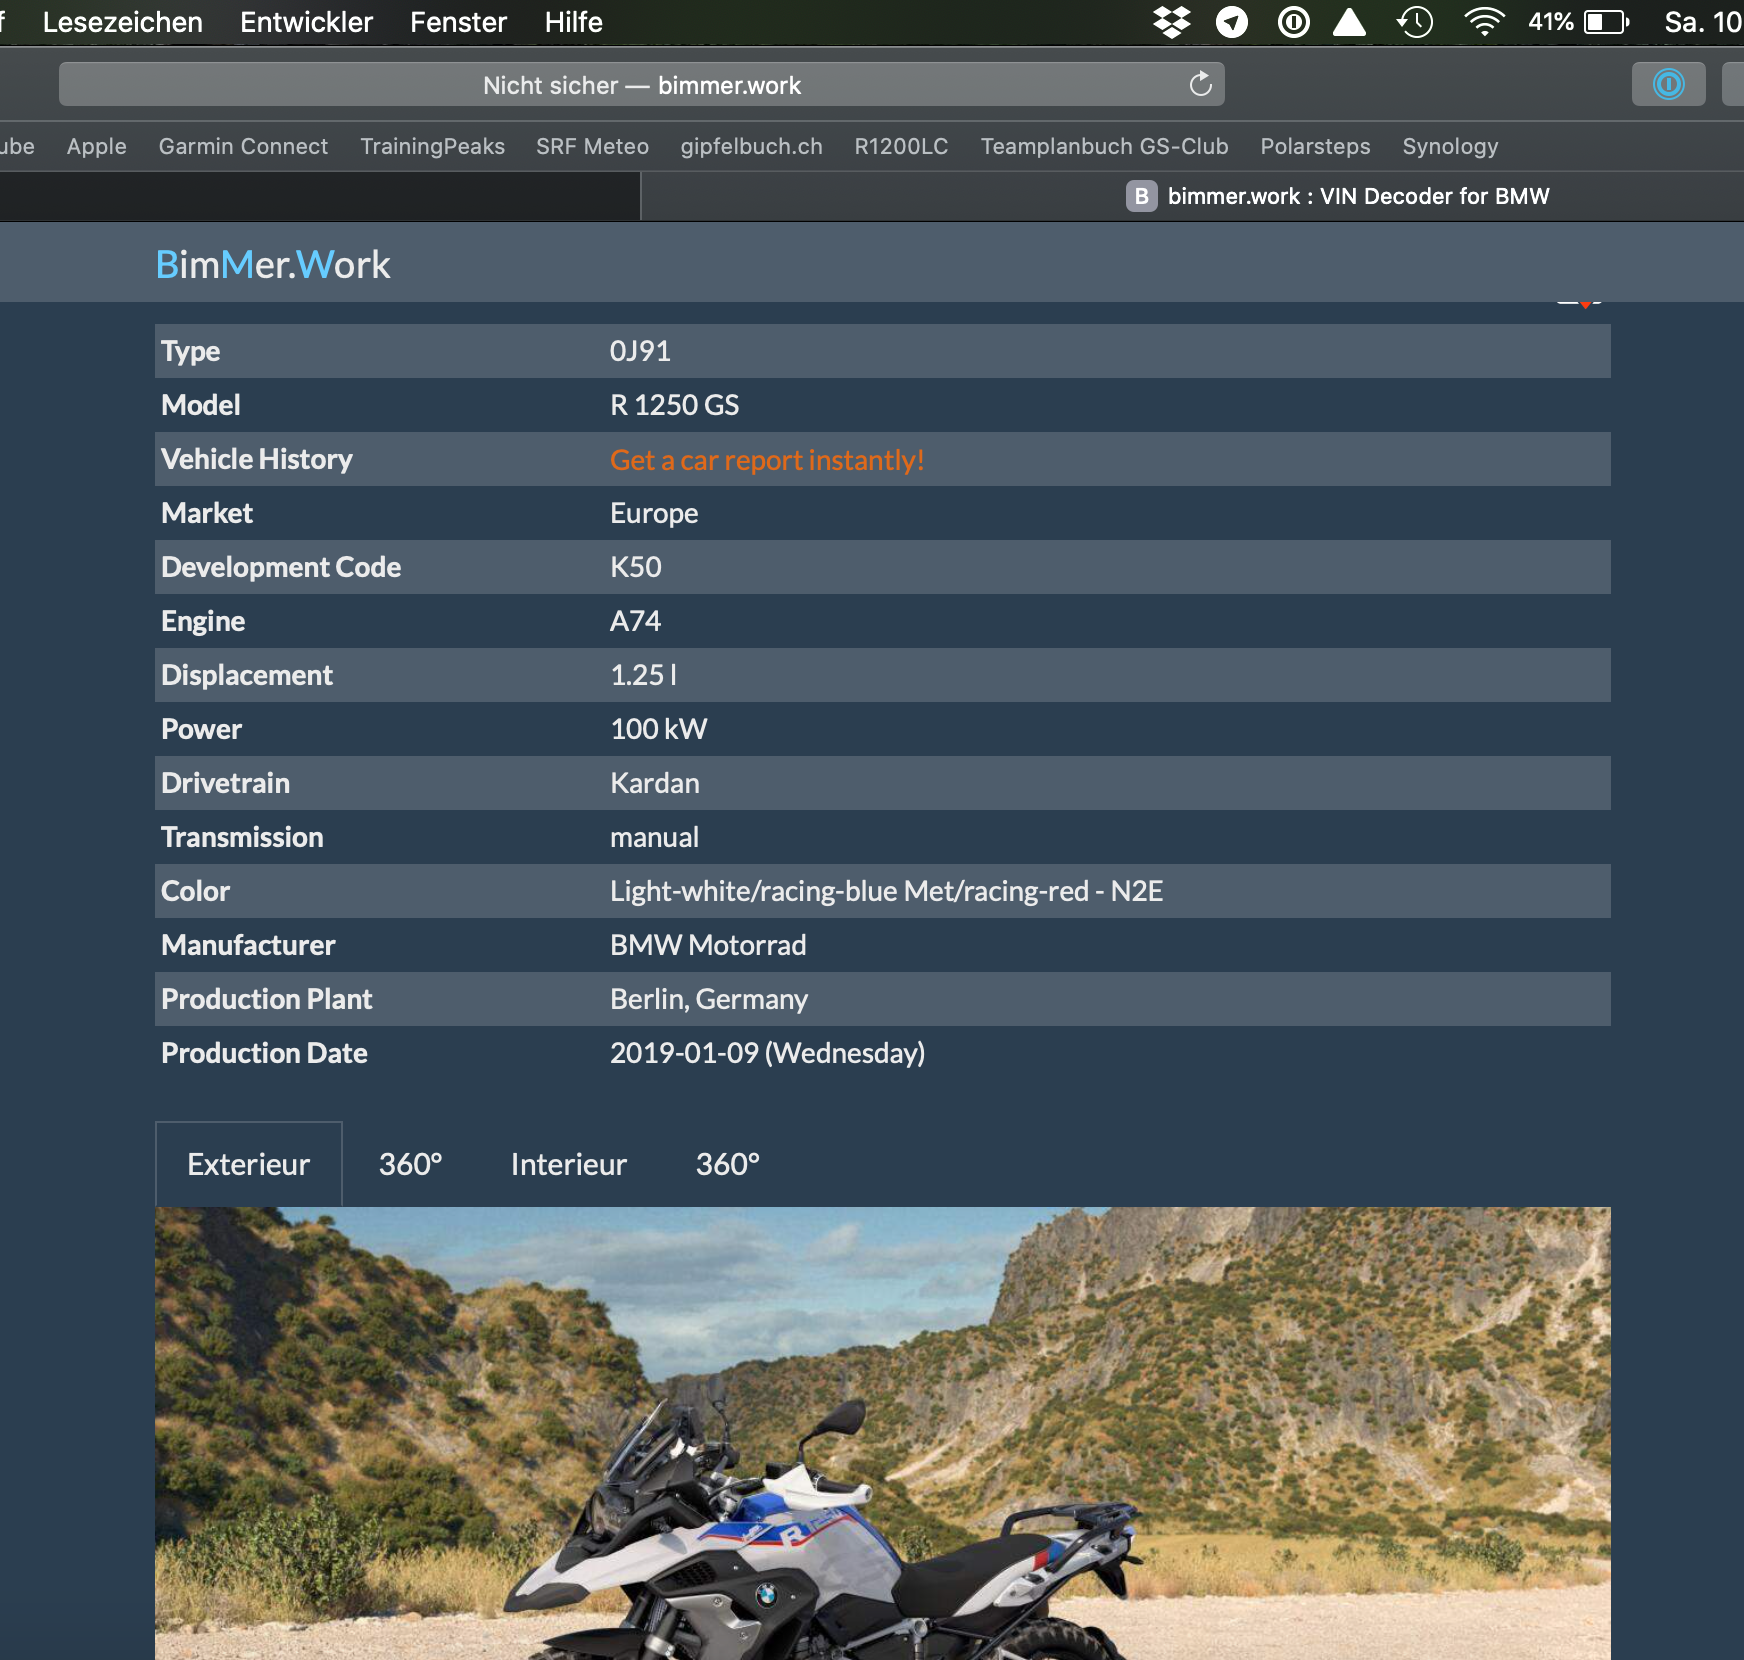Click the 41% battery percentage
The height and width of the screenshot is (1660, 1744).
pyautogui.click(x=1550, y=22)
